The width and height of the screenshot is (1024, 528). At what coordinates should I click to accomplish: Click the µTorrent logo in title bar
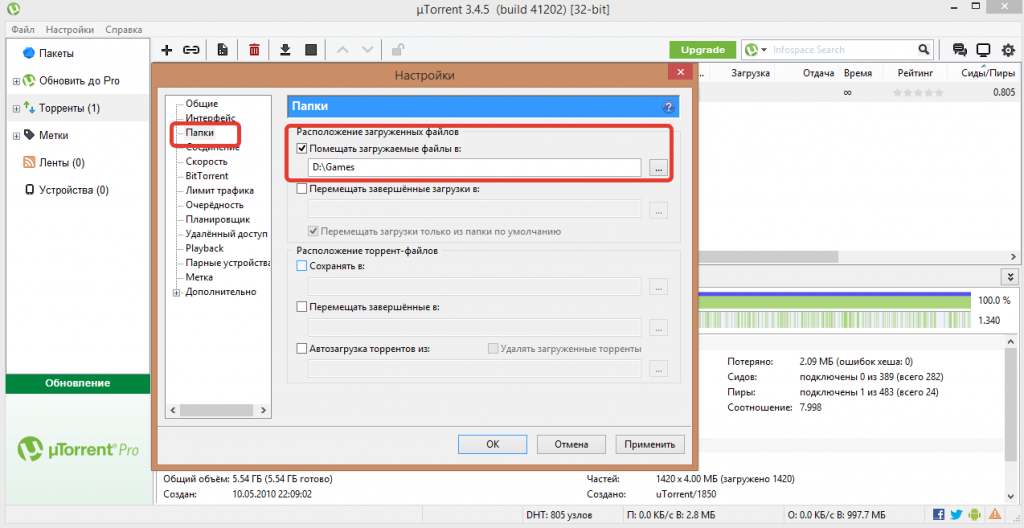coord(12,9)
